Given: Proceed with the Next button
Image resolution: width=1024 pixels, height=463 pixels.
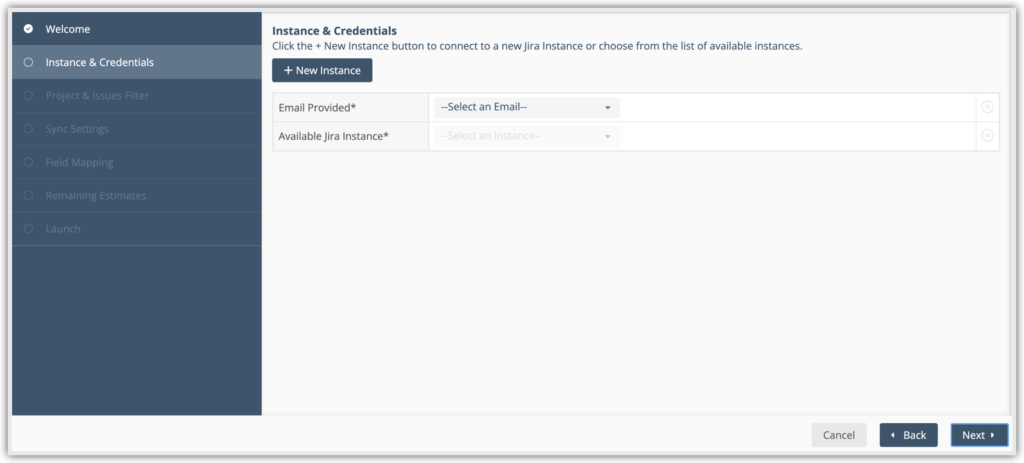Looking at the screenshot, I should [x=978, y=435].
